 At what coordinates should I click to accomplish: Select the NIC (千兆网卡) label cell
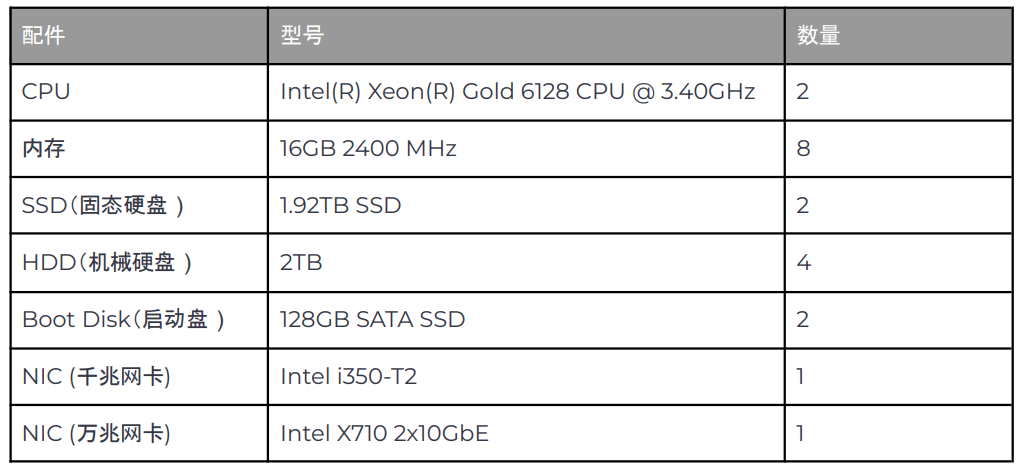(x=139, y=377)
